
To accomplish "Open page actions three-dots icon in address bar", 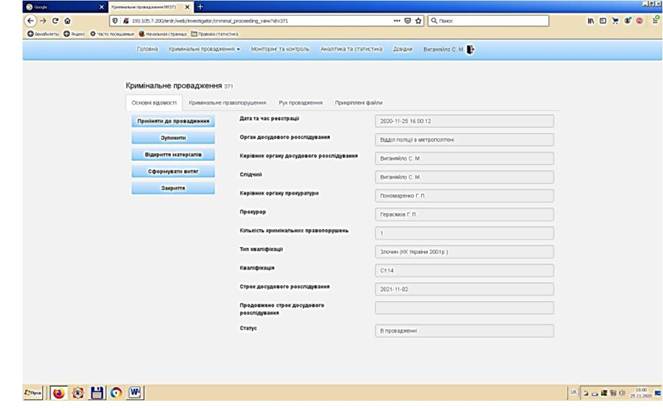I will [x=397, y=21].
